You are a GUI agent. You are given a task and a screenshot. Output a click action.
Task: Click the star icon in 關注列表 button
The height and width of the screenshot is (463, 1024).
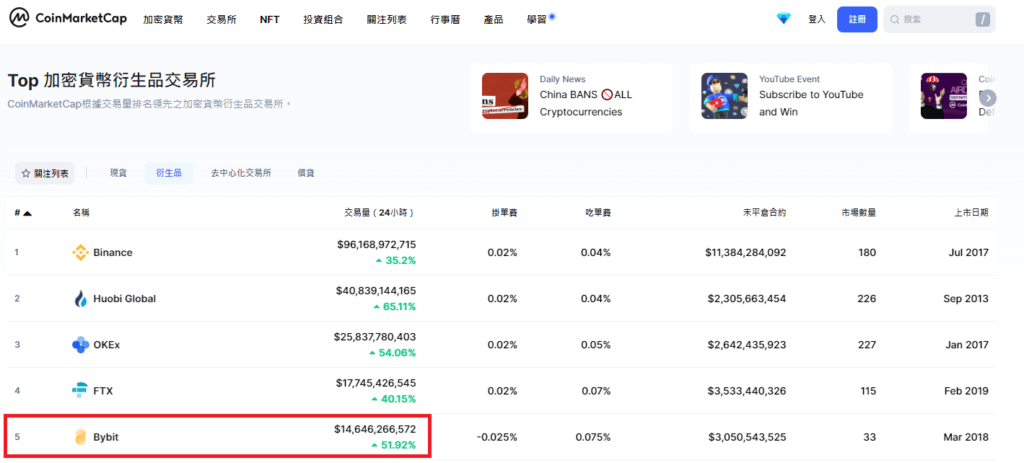[26, 174]
